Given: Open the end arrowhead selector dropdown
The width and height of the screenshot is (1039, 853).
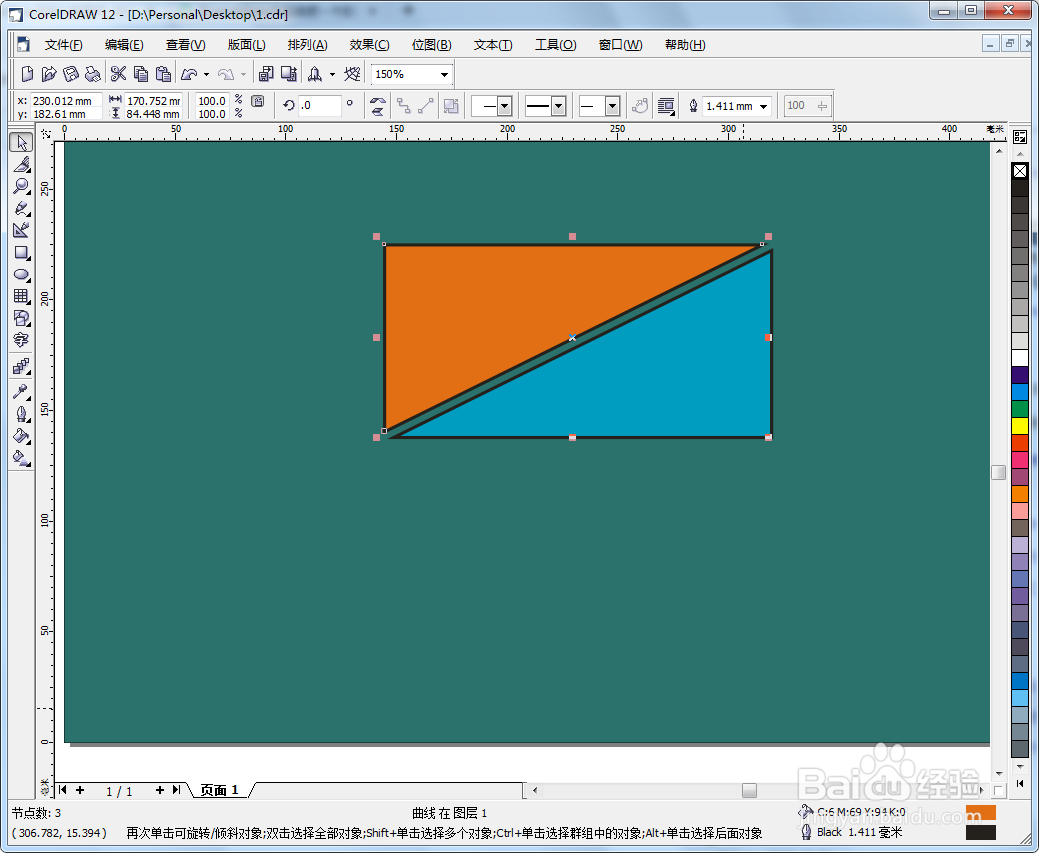Looking at the screenshot, I should click(613, 106).
